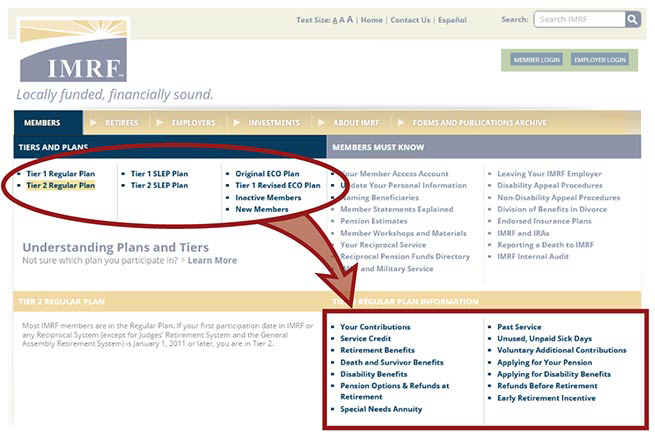The image size is (655, 433).
Task: Open Disability Appeal Procedures link
Action: tap(550, 185)
